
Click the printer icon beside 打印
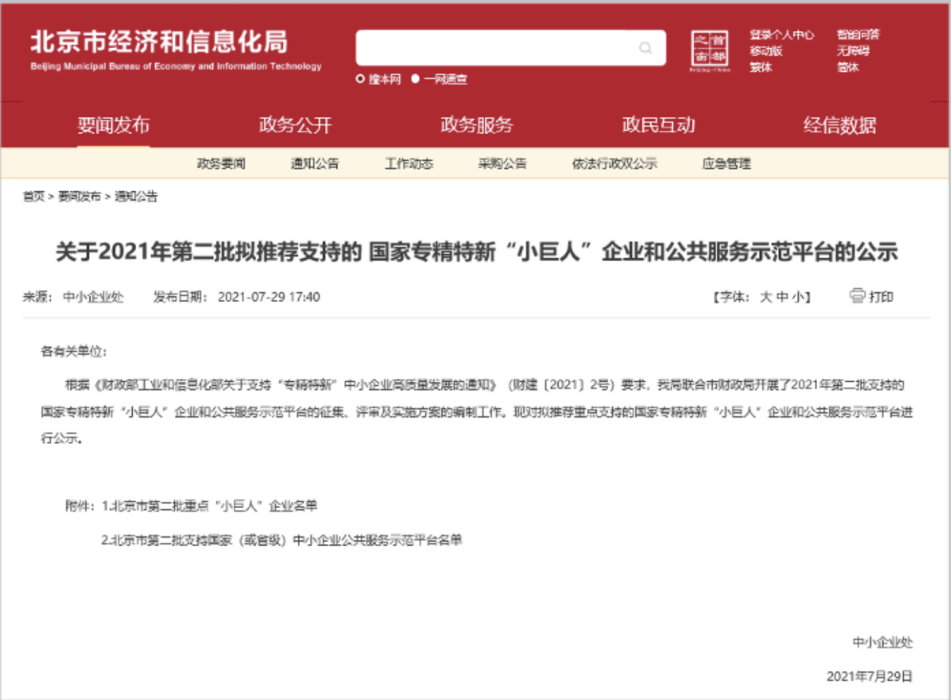(x=857, y=296)
